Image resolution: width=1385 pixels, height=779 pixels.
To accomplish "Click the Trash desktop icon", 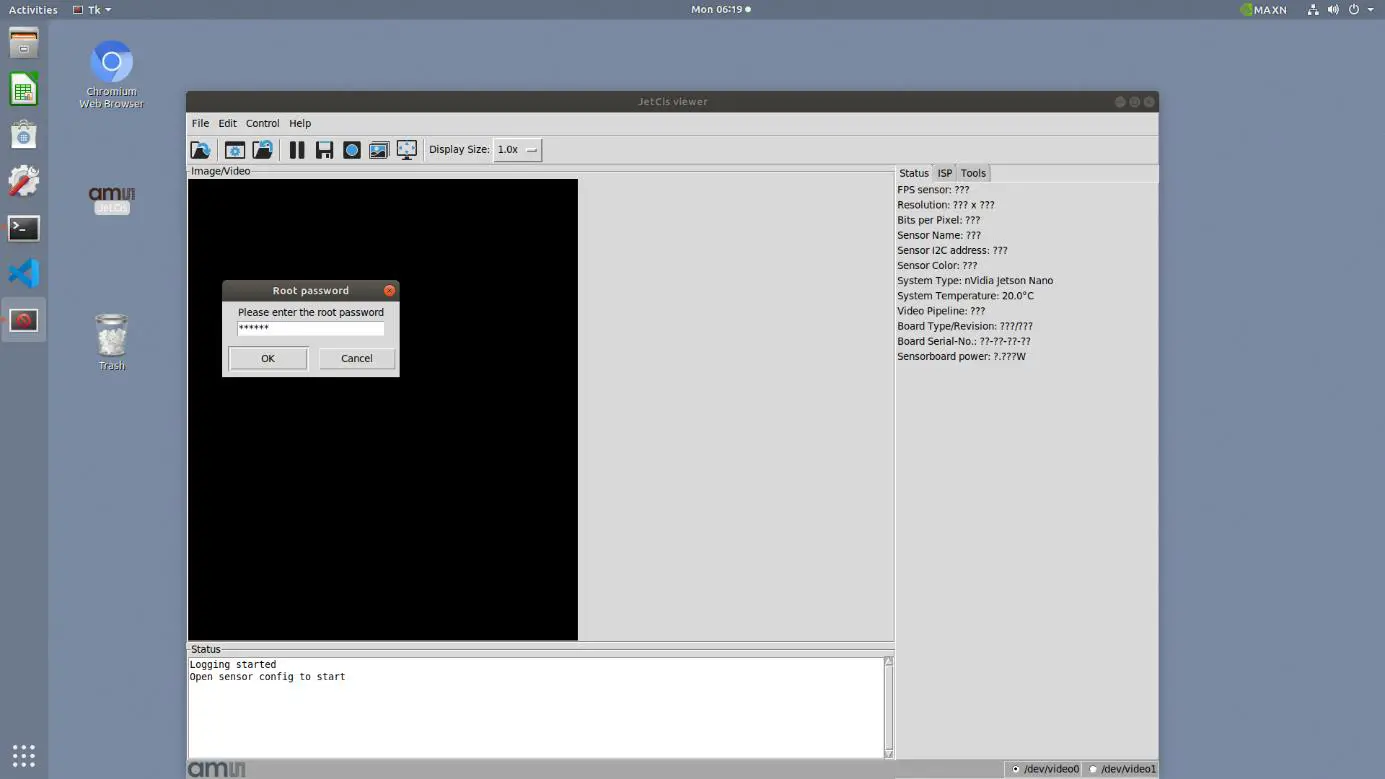I will click(112, 342).
